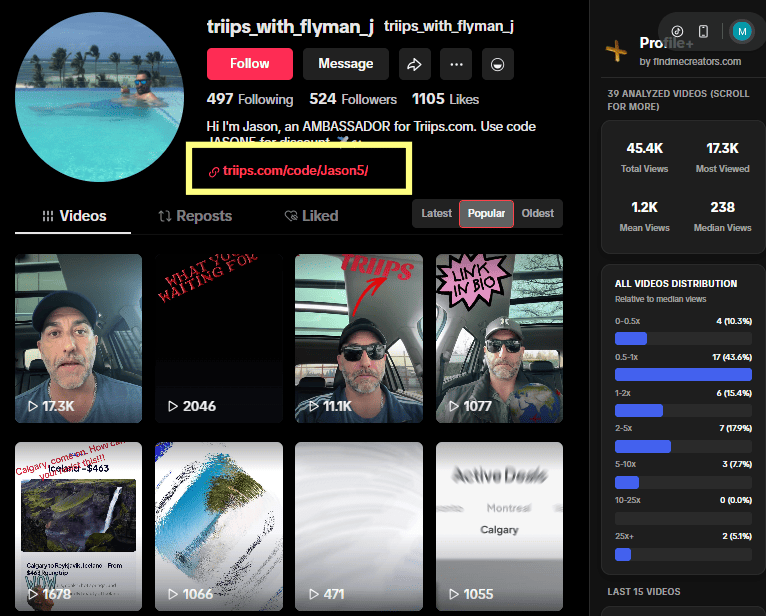Click the 0.5-1x distribution bar
Image resolution: width=766 pixels, height=616 pixels.
coord(682,374)
